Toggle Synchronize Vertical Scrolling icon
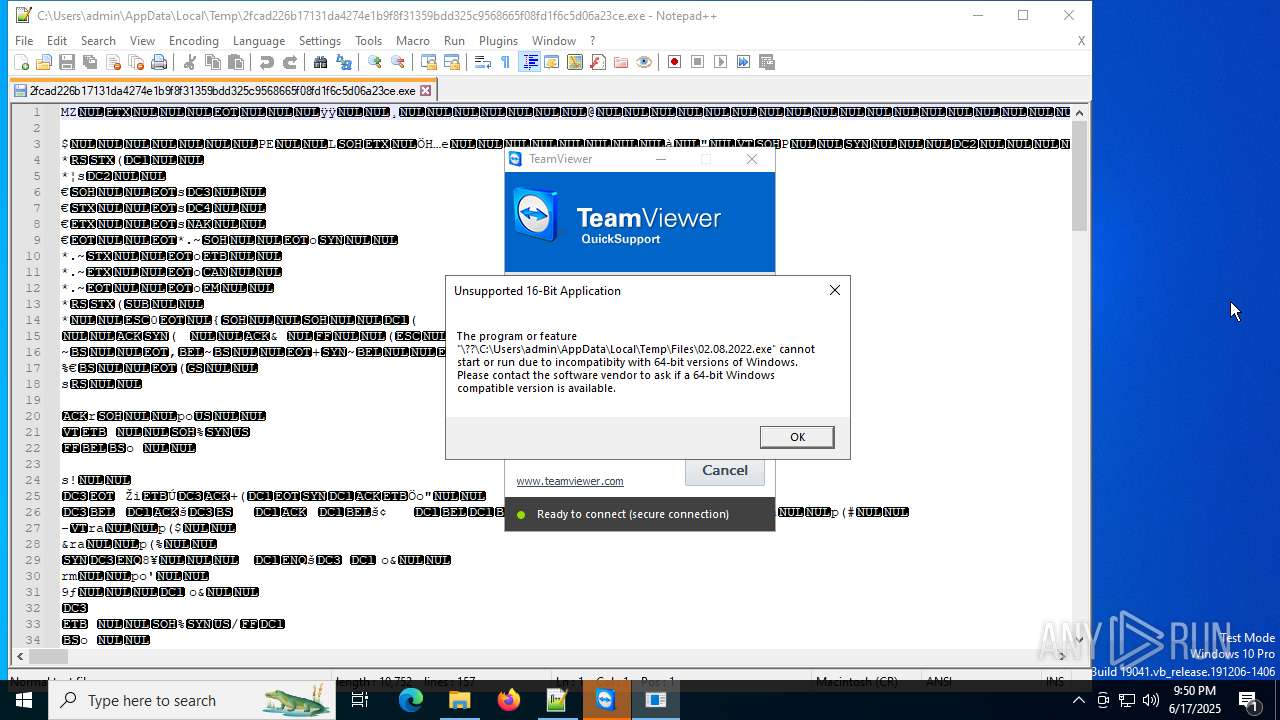This screenshot has width=1280, height=720. pyautogui.click(x=429, y=62)
